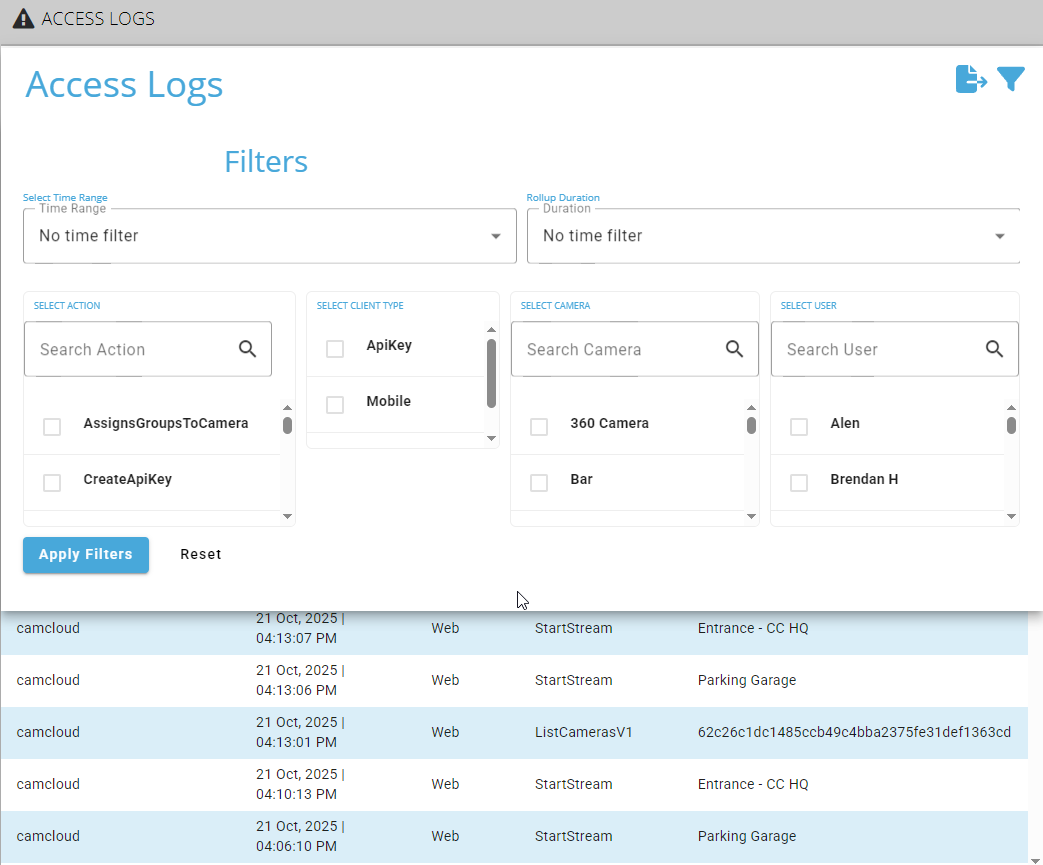
Task: Expand the Rollup Duration dropdown
Action: (773, 237)
